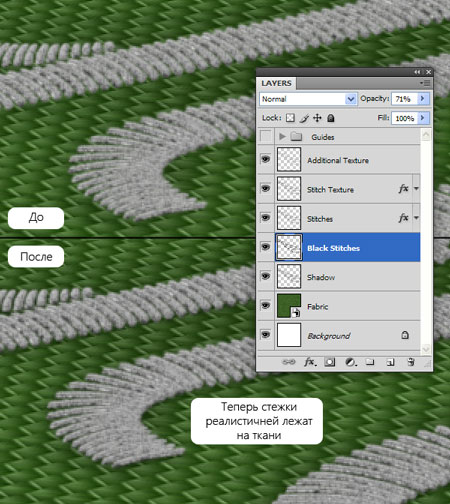450x504 pixels.
Task: Create new group folder icon
Action: click(x=370, y=362)
